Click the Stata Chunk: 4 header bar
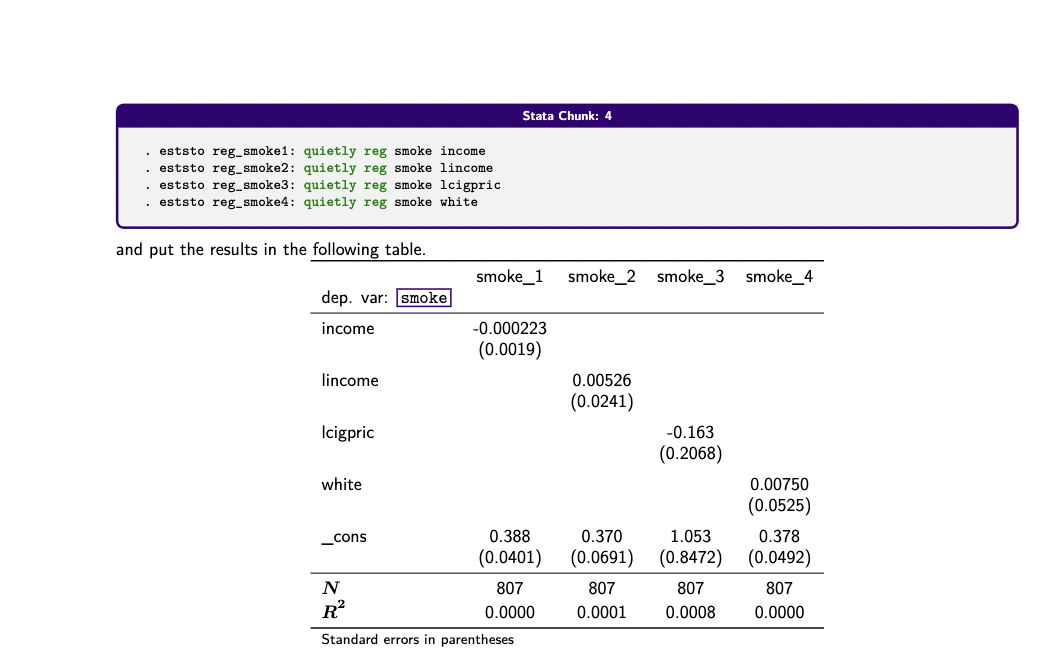Screen dimensions: 1064x656 566,115
